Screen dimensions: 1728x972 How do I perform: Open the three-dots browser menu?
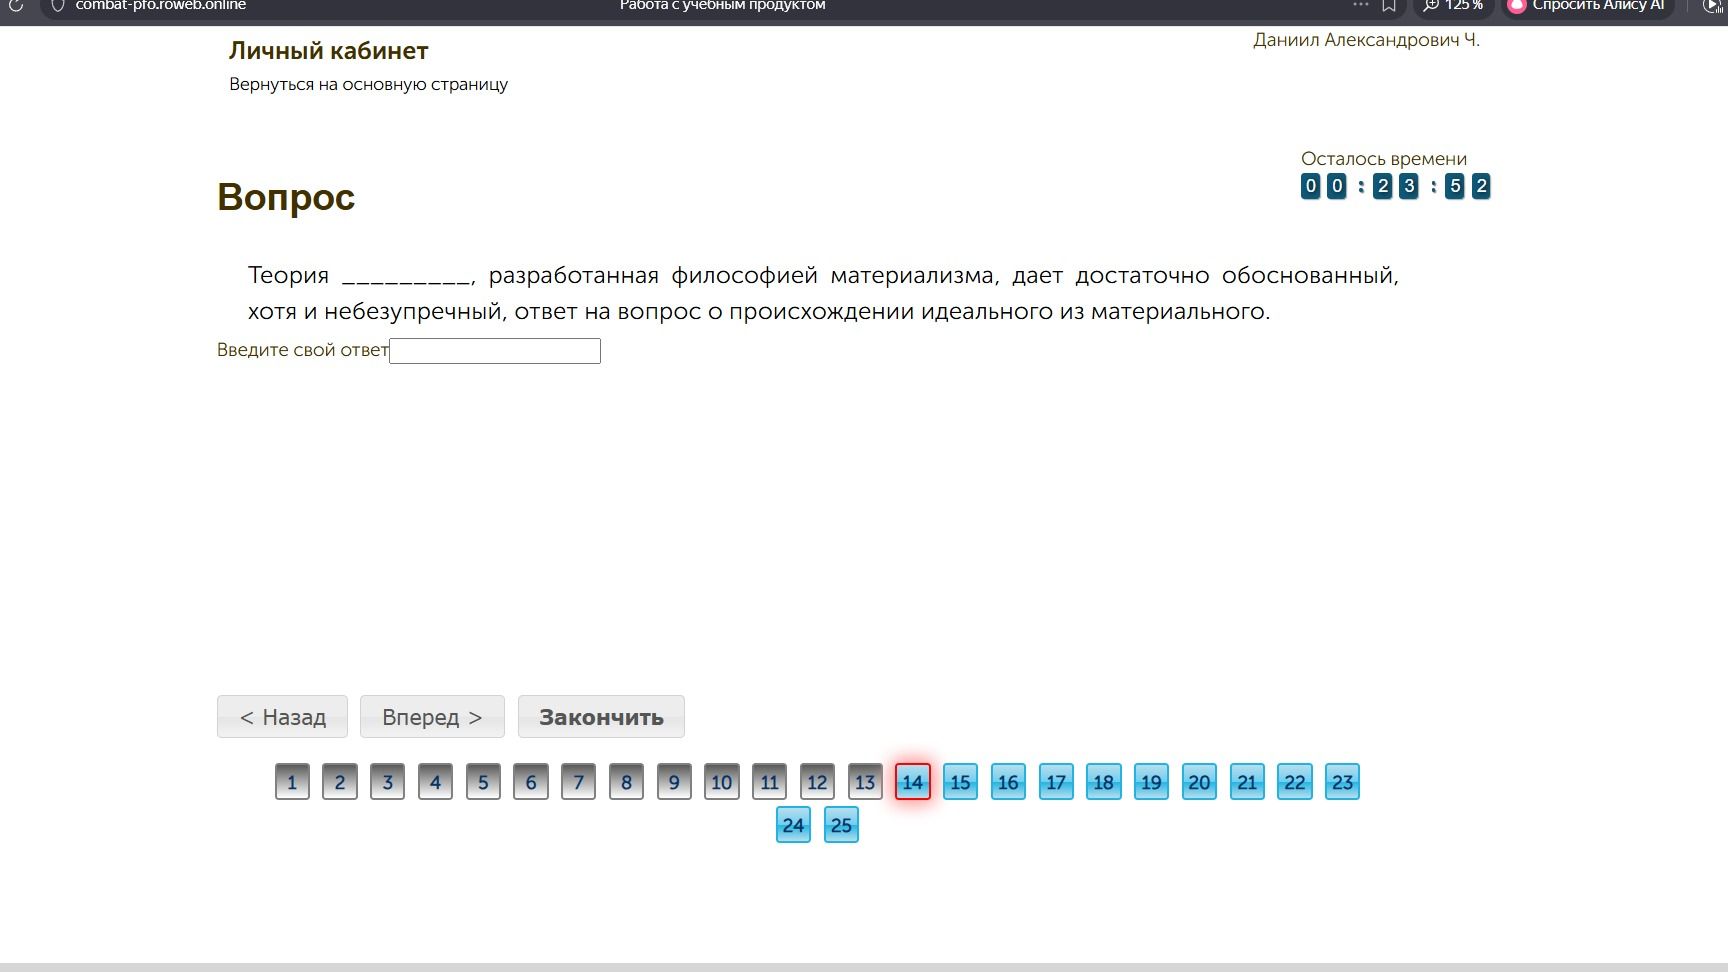pyautogui.click(x=1360, y=5)
